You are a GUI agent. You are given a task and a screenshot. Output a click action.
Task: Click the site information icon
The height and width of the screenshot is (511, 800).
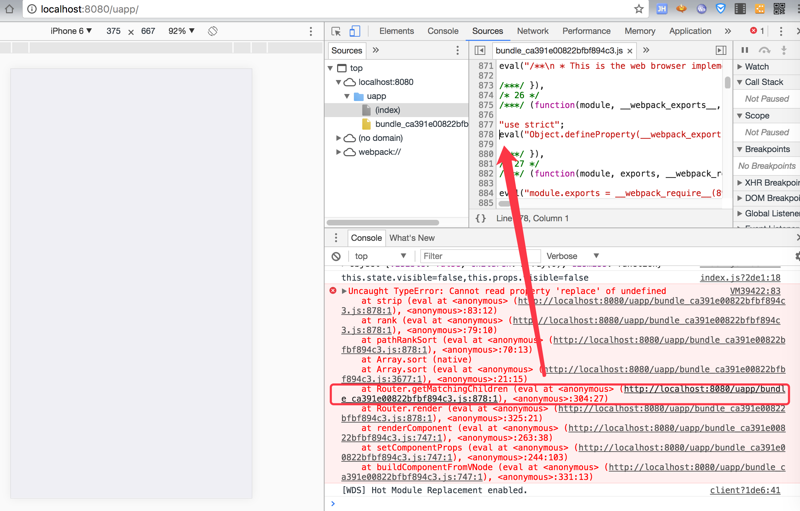31,9
